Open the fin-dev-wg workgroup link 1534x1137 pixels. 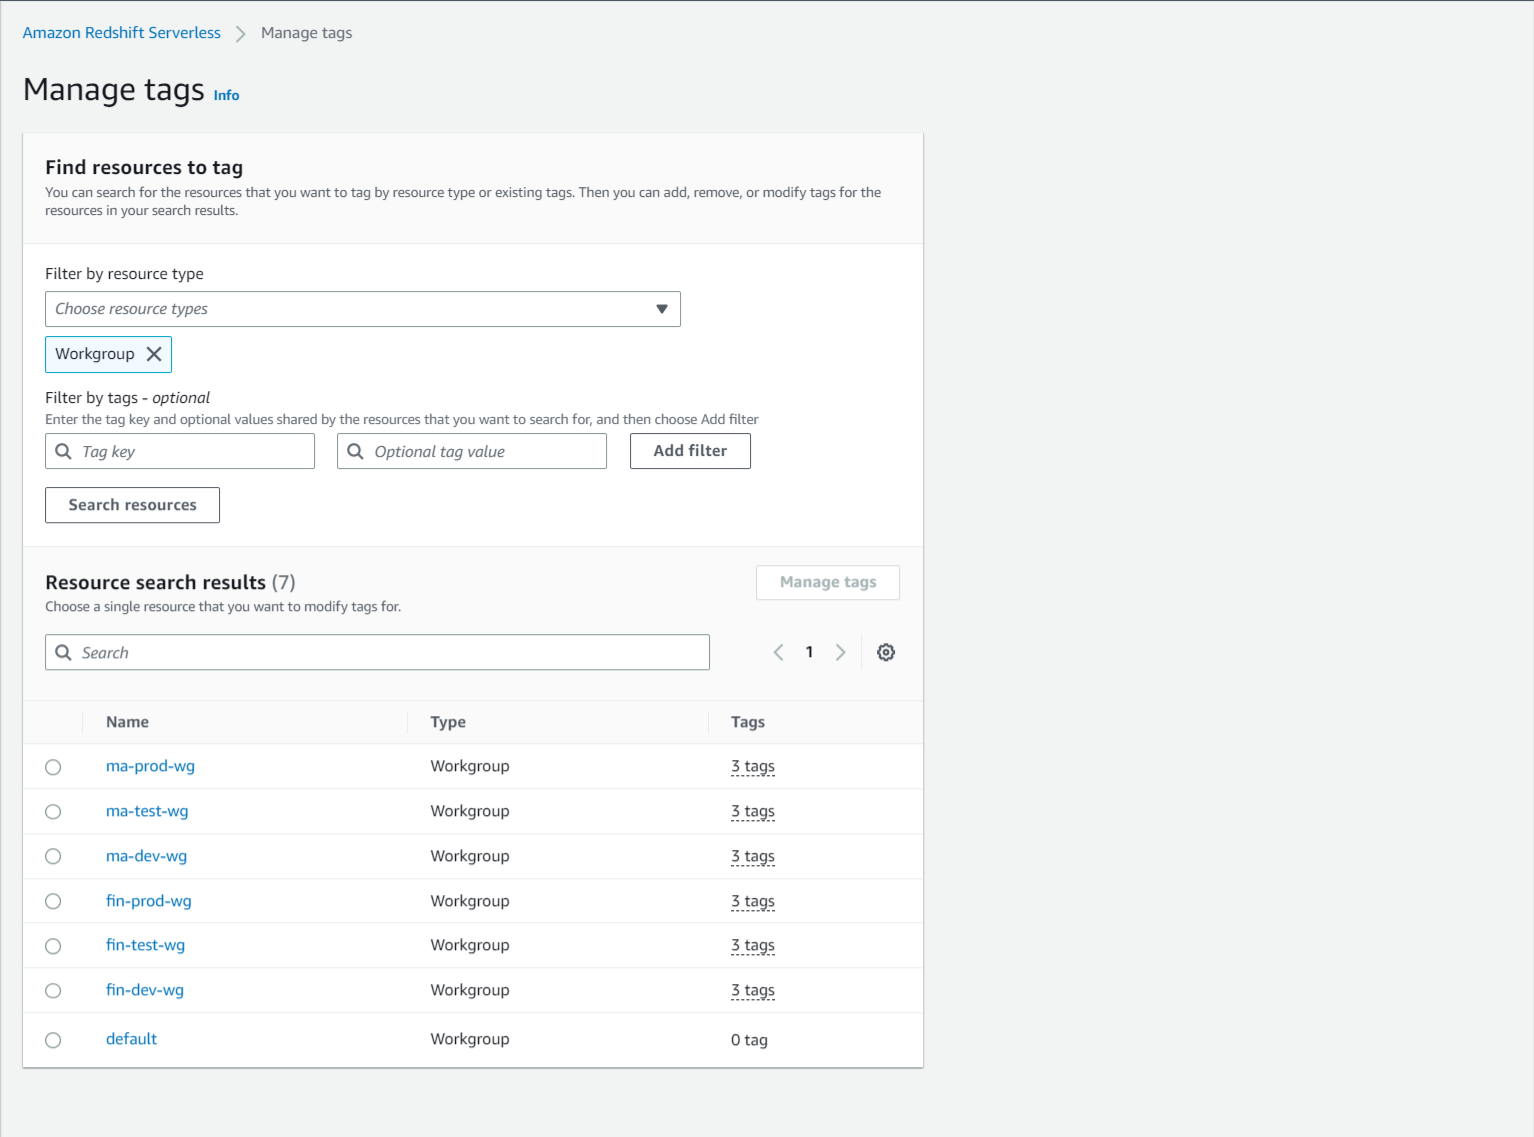coord(145,991)
